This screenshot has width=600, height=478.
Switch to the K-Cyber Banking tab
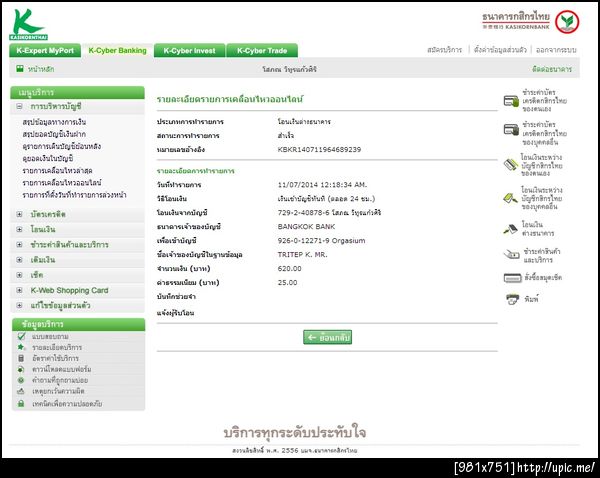pos(117,51)
